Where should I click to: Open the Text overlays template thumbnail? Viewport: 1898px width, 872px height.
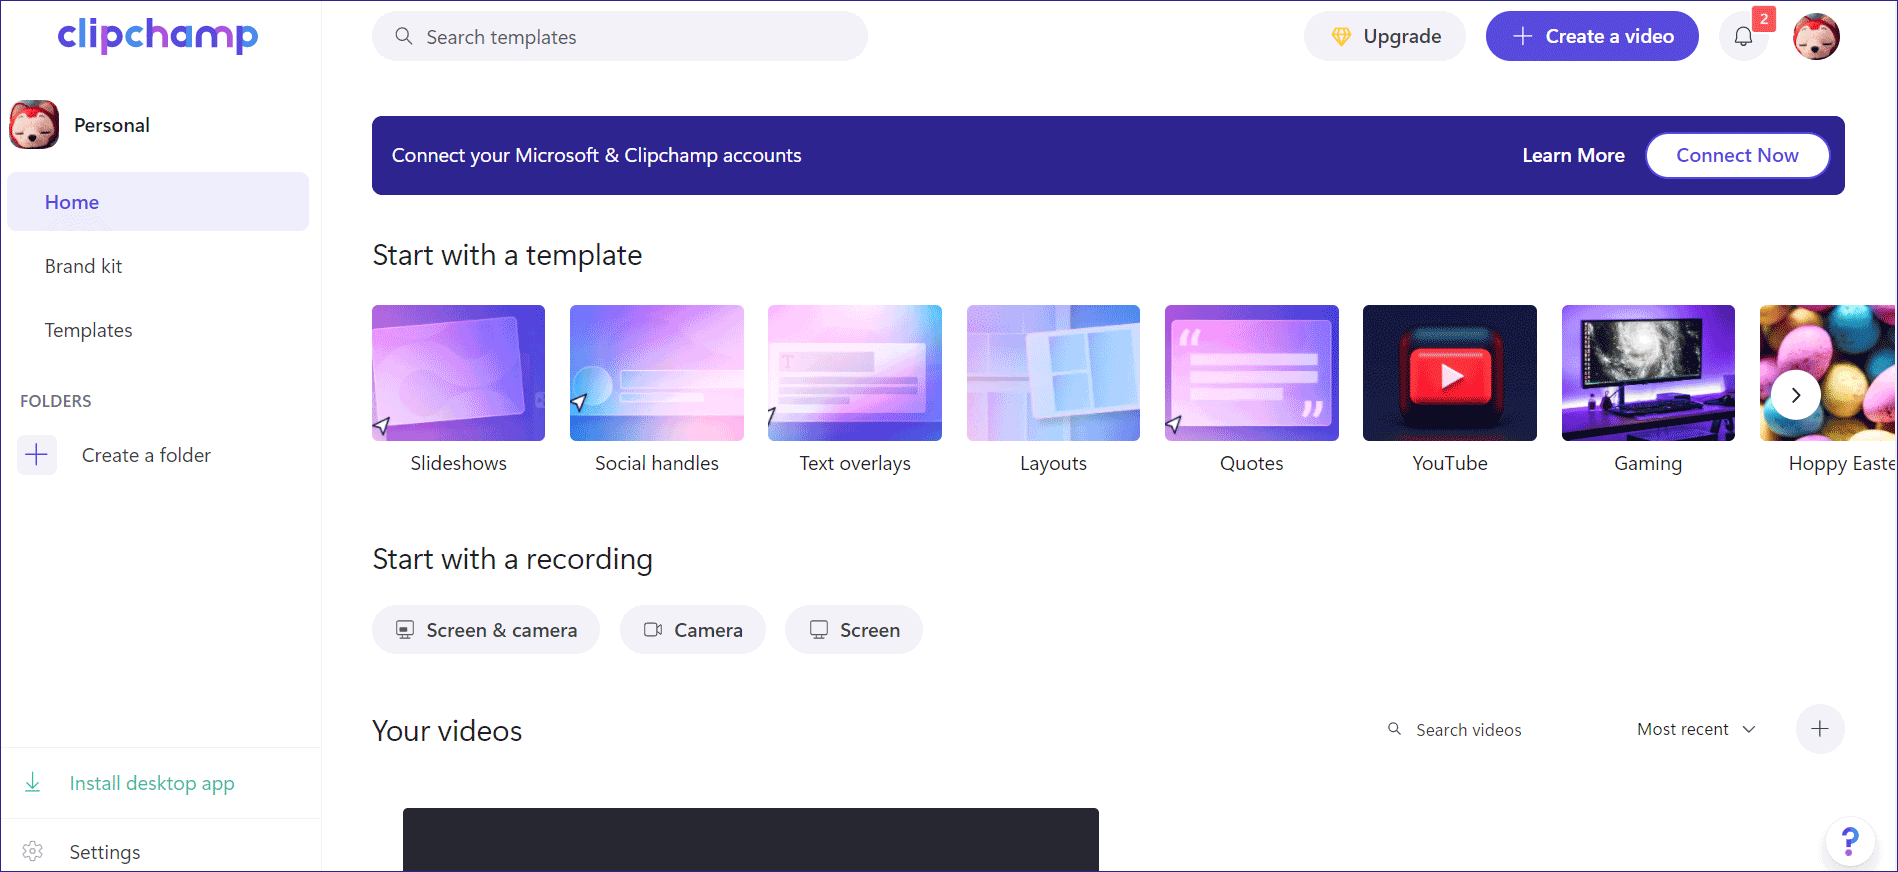pos(855,373)
